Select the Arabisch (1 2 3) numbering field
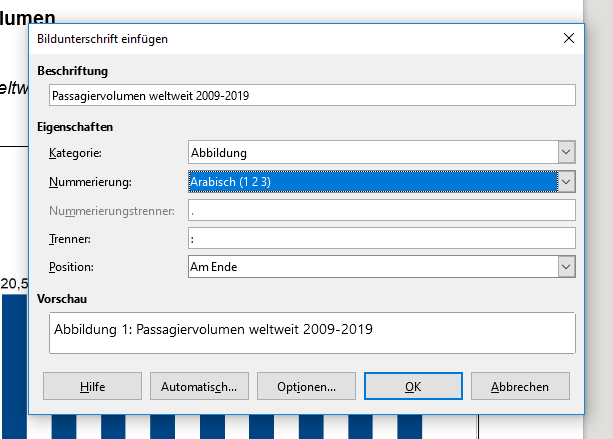The width and height of the screenshot is (613, 439). click(373, 181)
